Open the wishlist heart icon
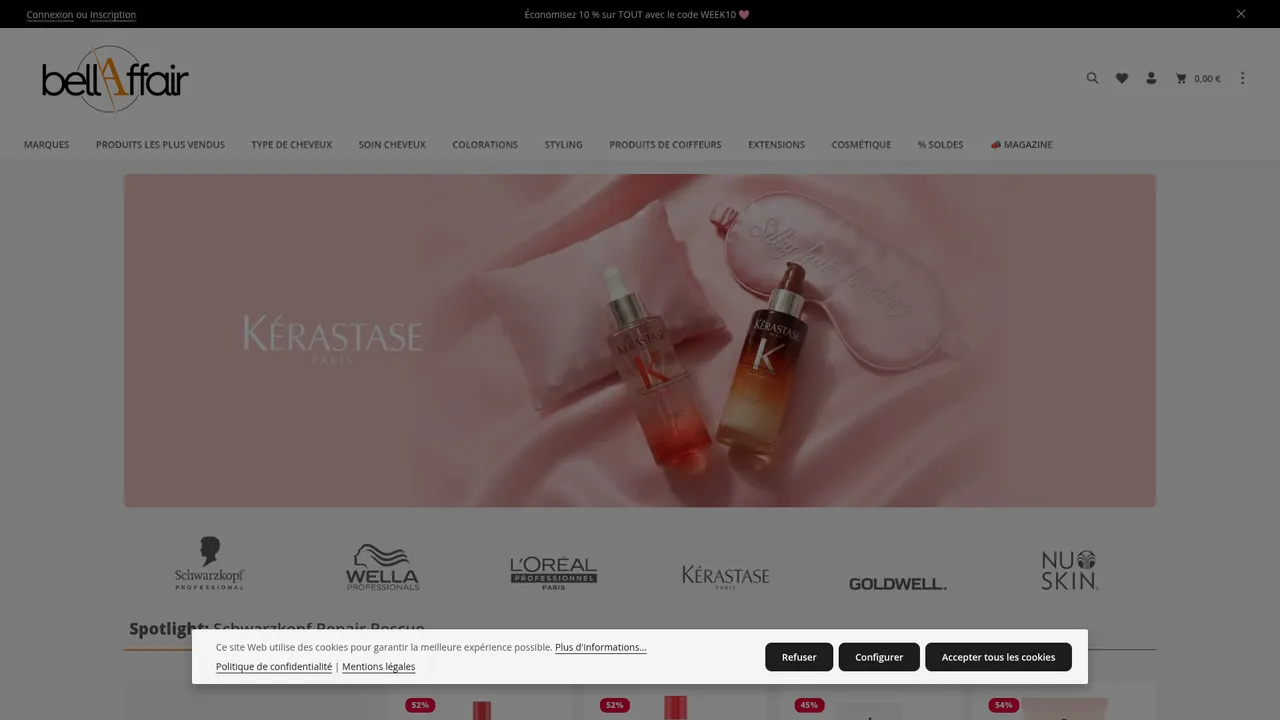 pyautogui.click(x=1122, y=78)
